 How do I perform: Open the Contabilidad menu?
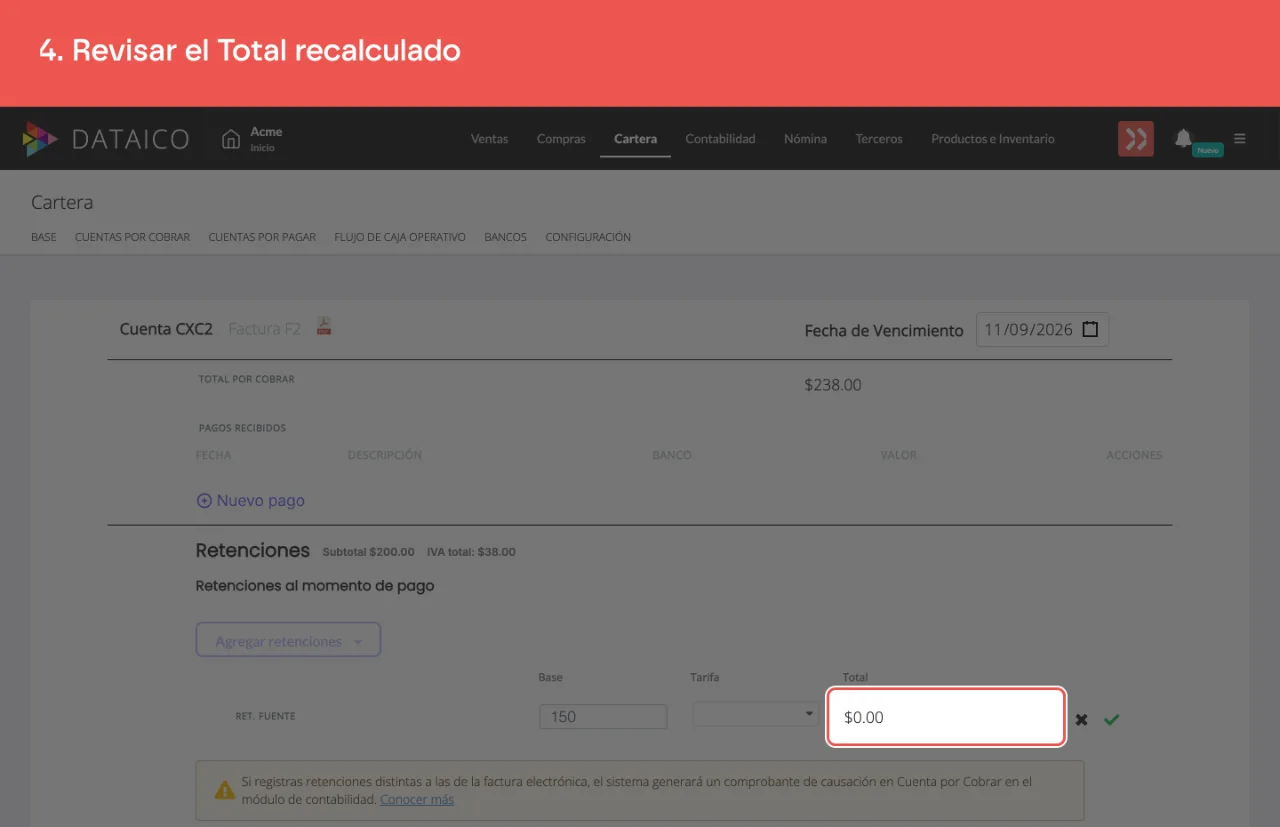(720, 139)
